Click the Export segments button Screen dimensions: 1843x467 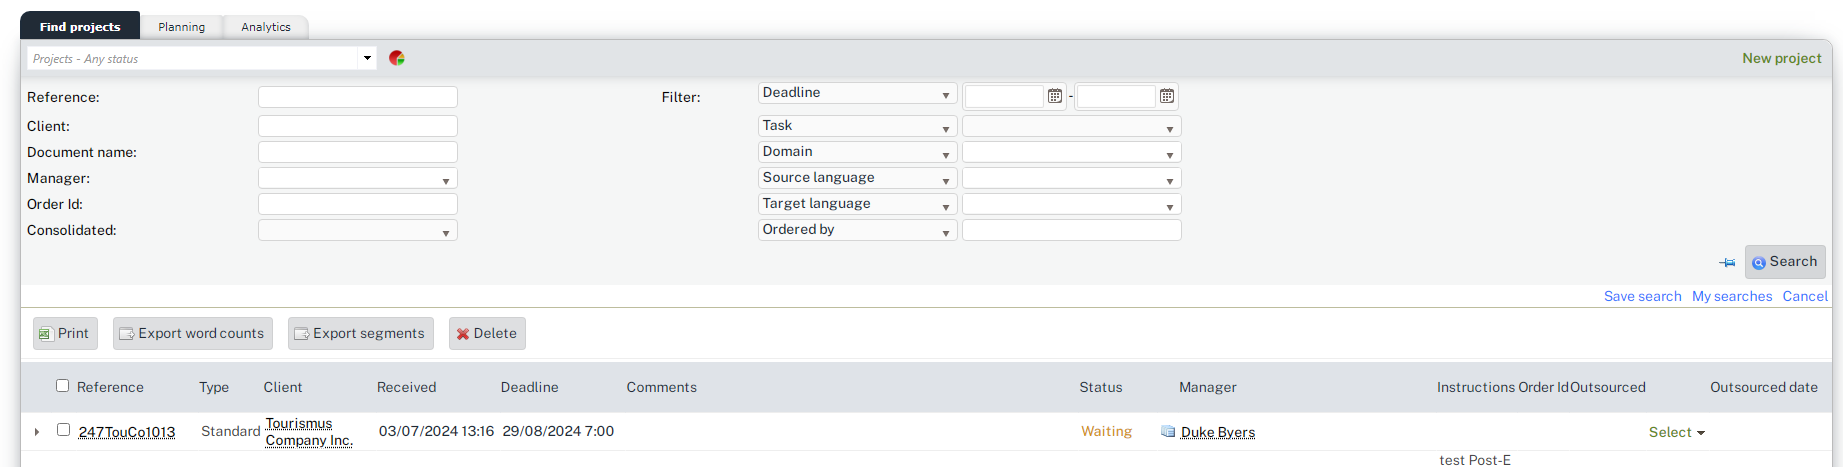point(360,334)
